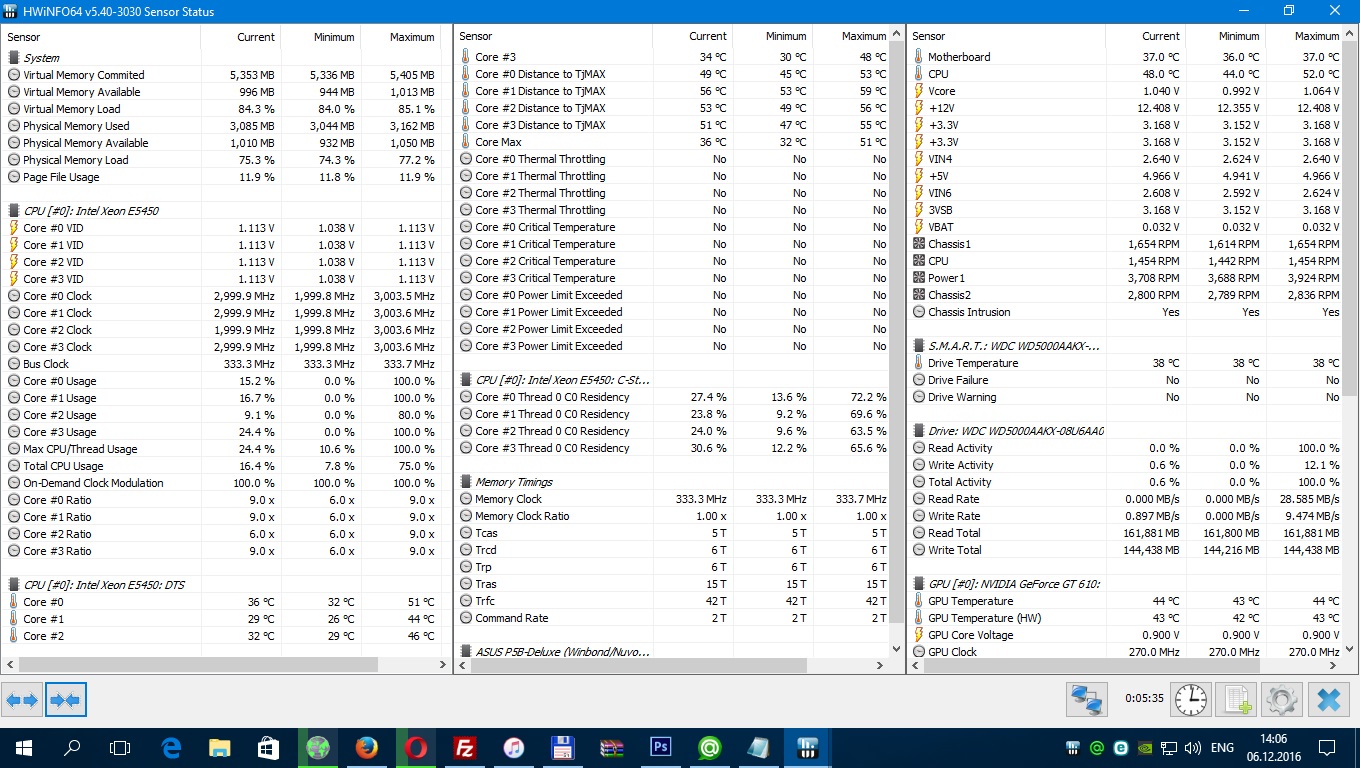Reset min/max values with the clock button

(1191, 699)
